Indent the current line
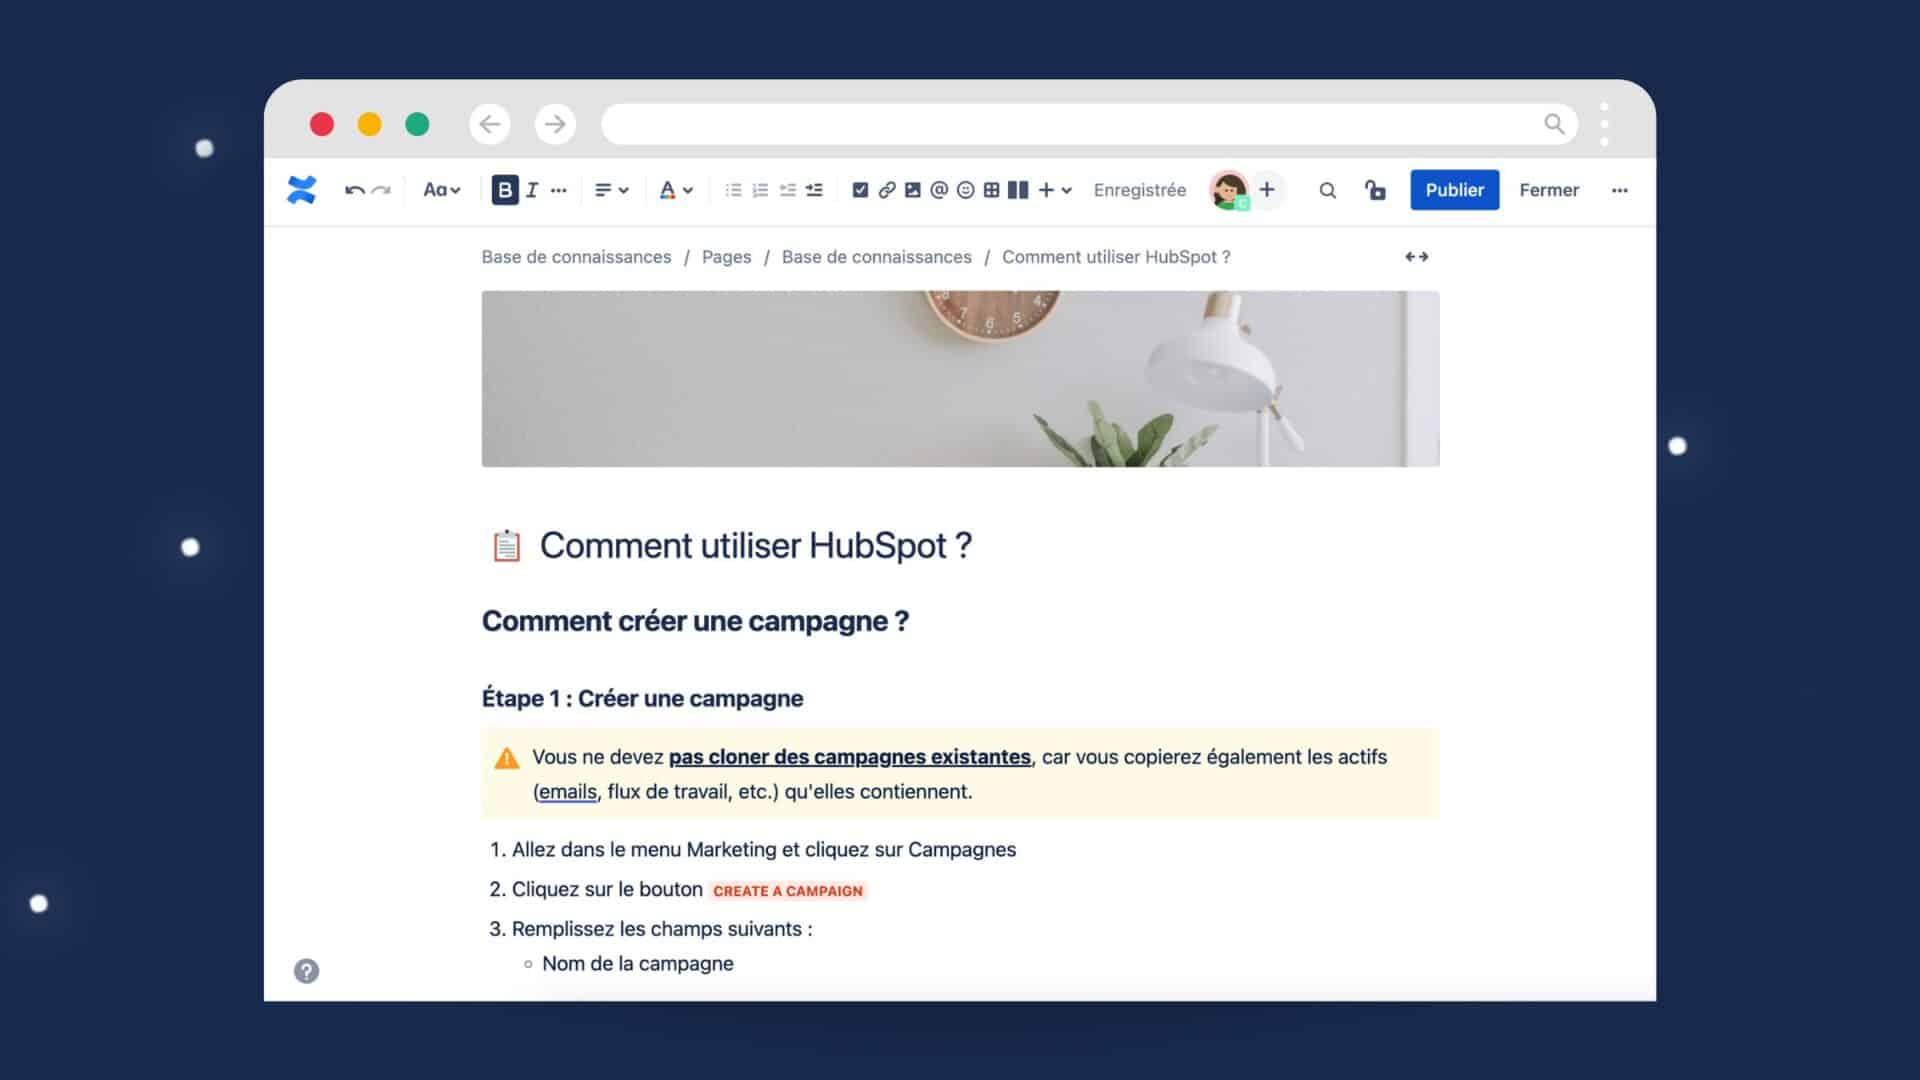The image size is (1920, 1080). click(x=814, y=190)
